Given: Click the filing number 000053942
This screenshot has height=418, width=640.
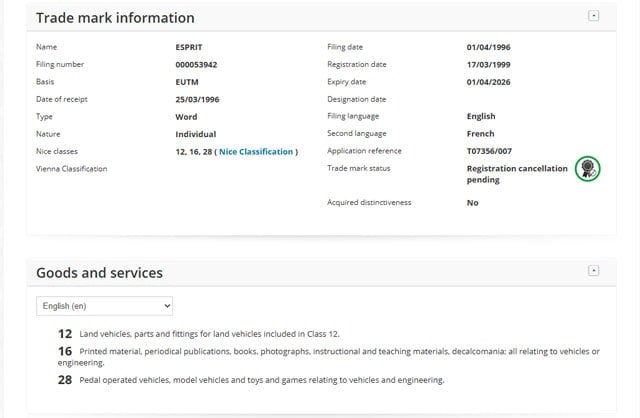Looking at the screenshot, I should point(198,65).
